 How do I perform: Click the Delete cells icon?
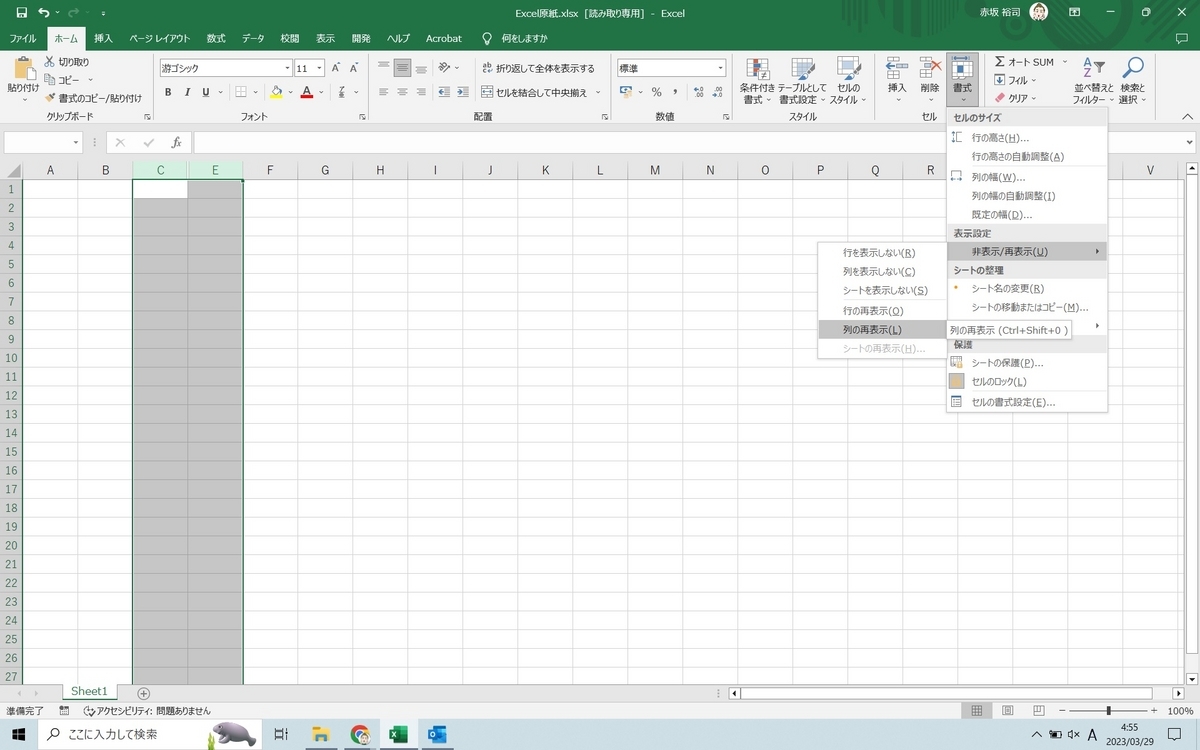coord(930,69)
